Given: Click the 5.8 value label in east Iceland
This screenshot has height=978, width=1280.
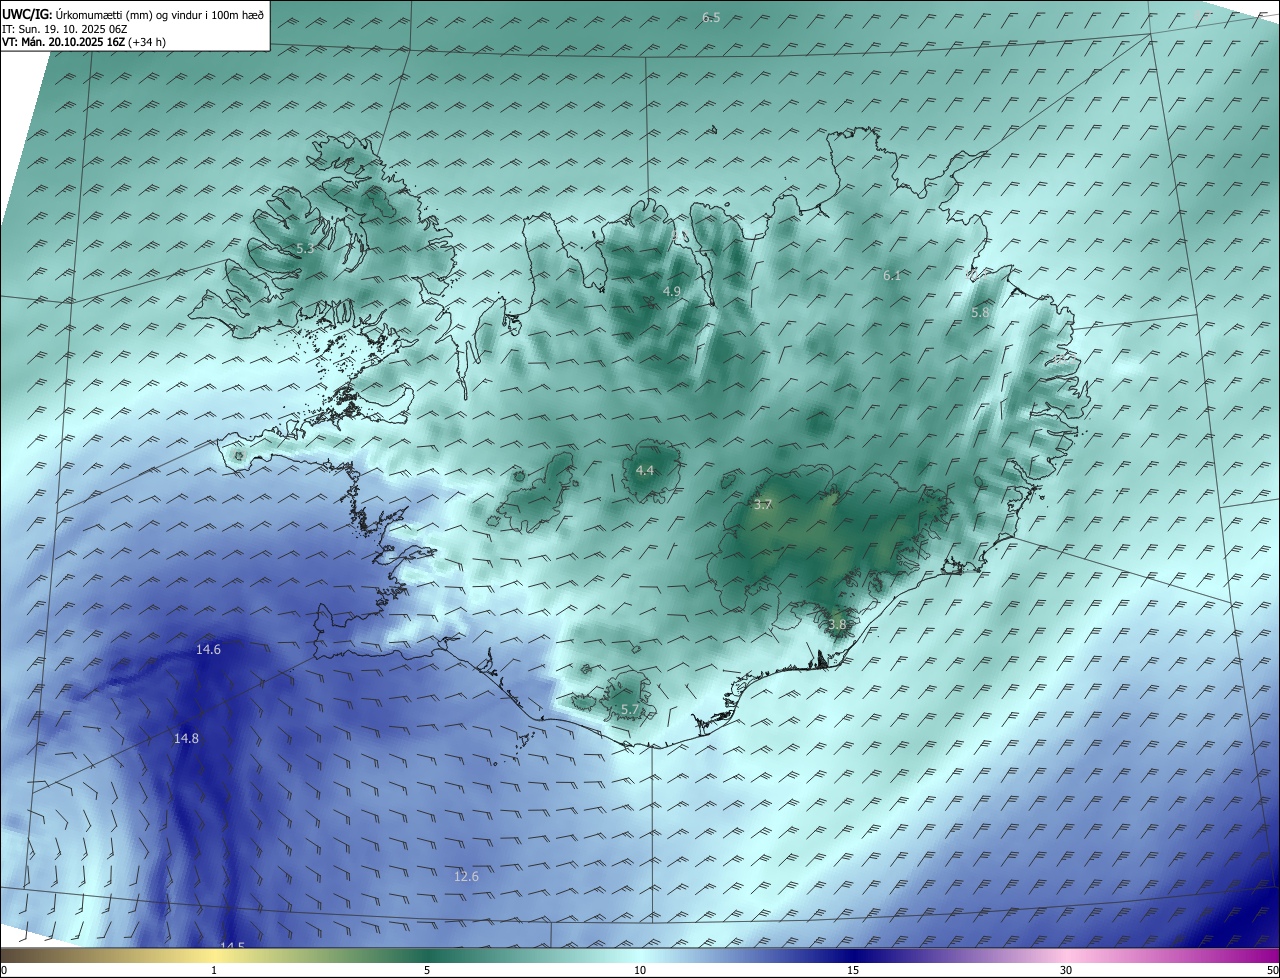Looking at the screenshot, I should (x=980, y=312).
